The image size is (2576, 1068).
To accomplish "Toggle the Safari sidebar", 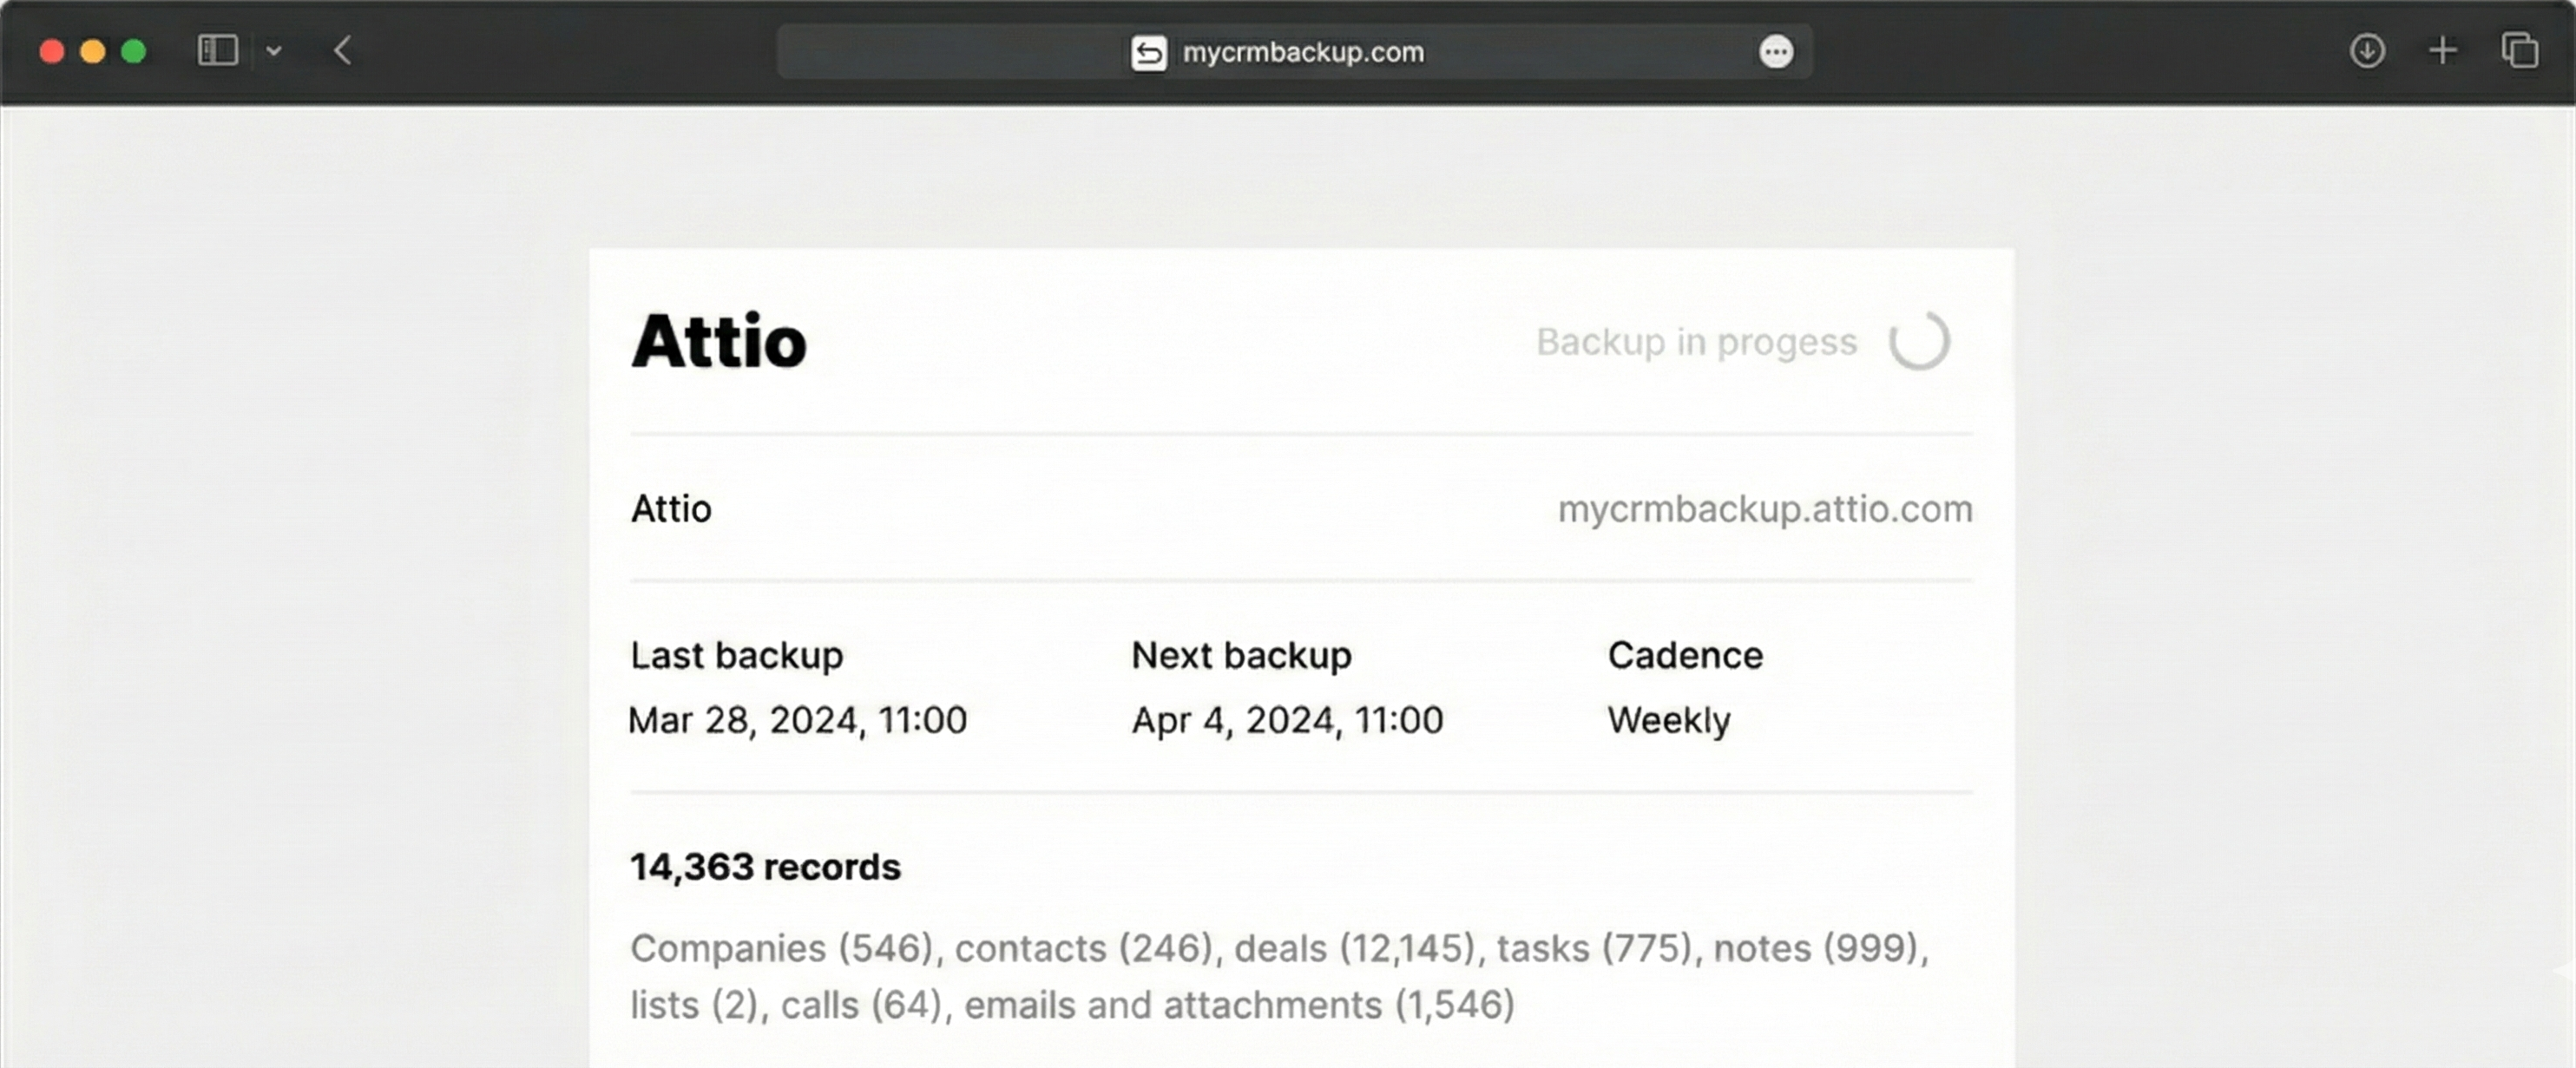I will tap(218, 50).
